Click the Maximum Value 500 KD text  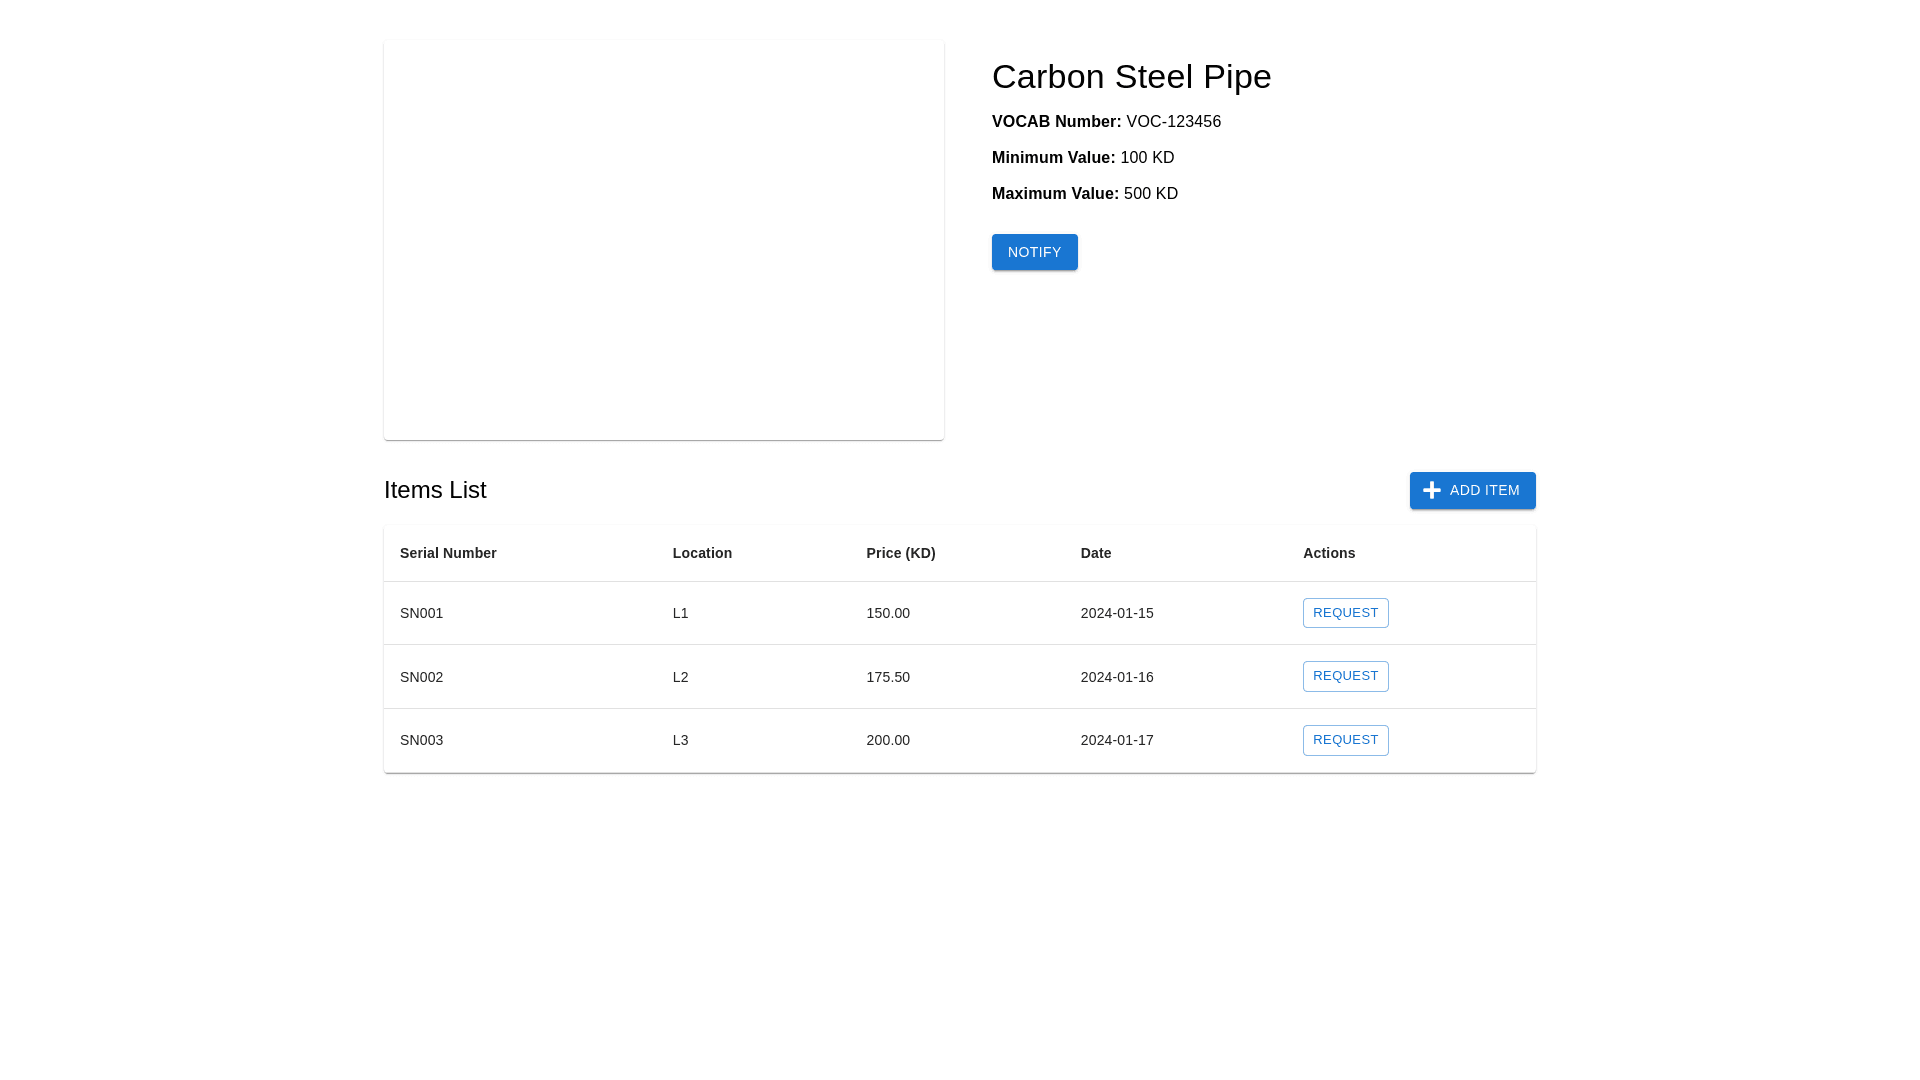(1084, 194)
